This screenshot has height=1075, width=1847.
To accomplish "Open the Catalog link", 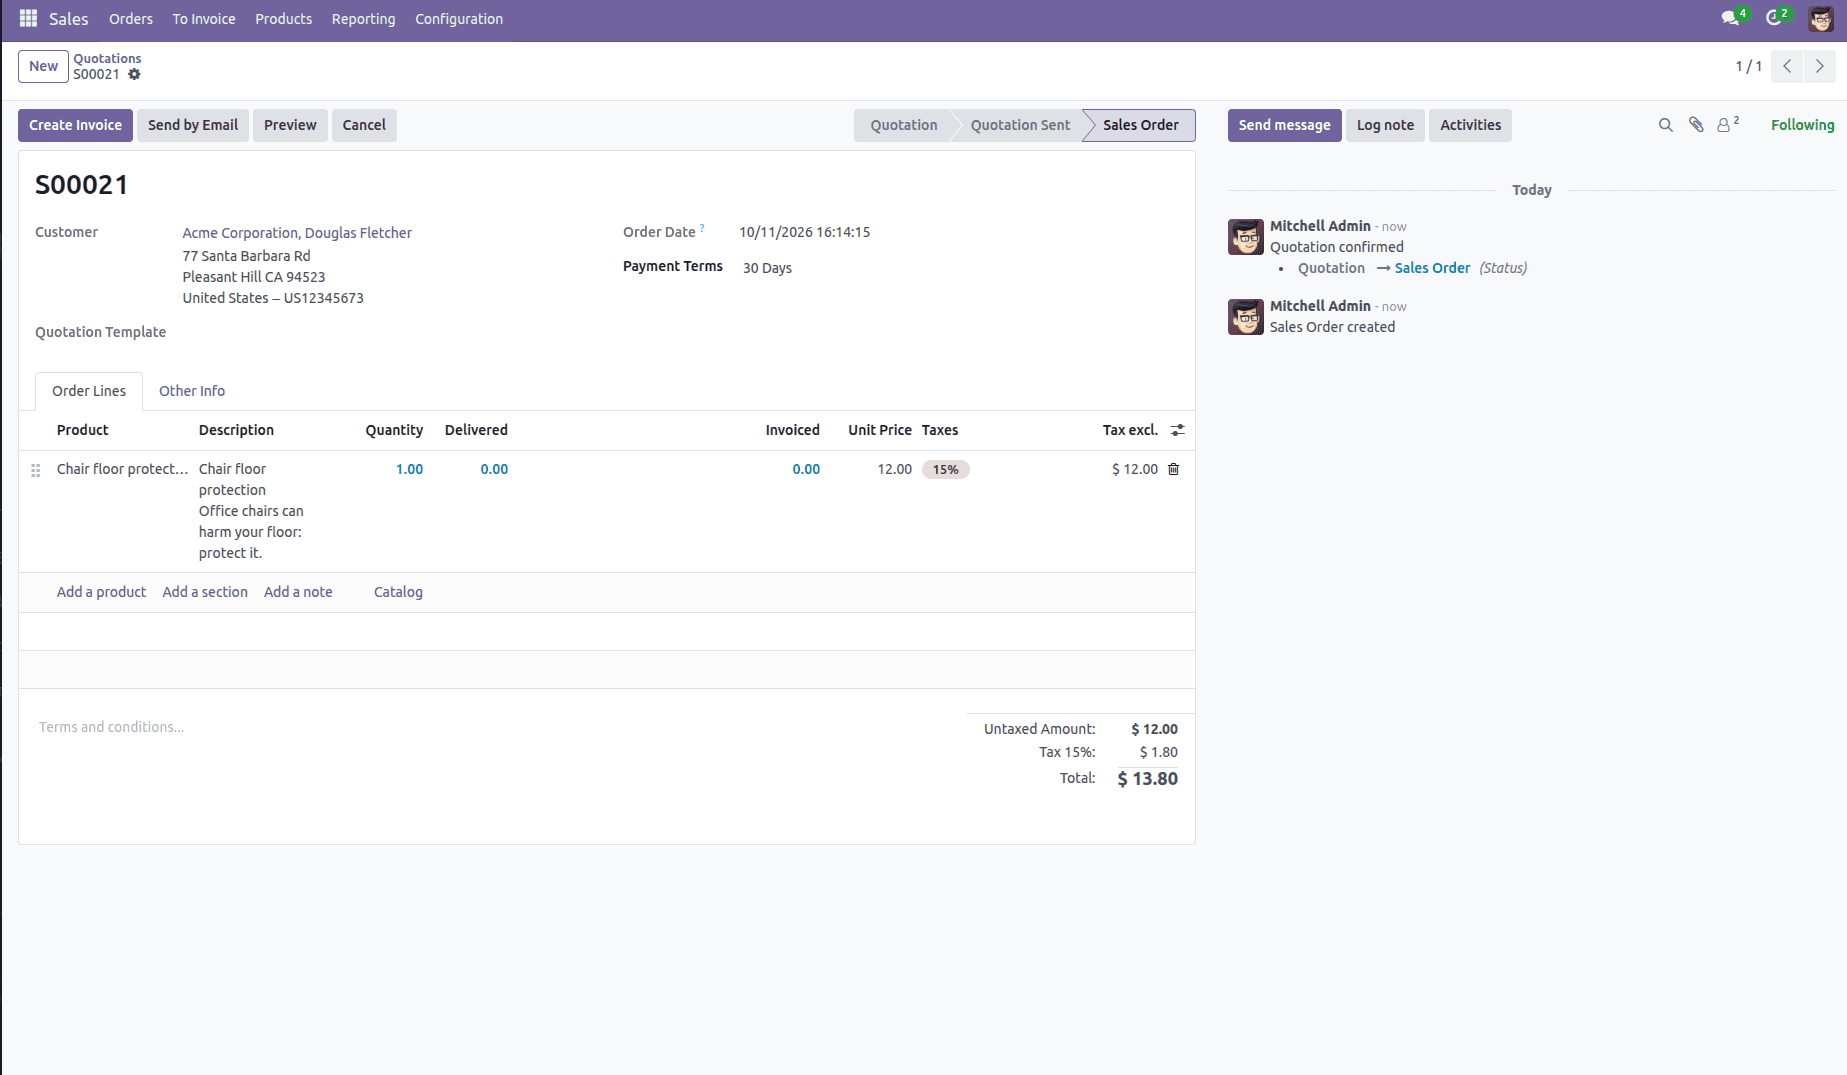I will (398, 592).
